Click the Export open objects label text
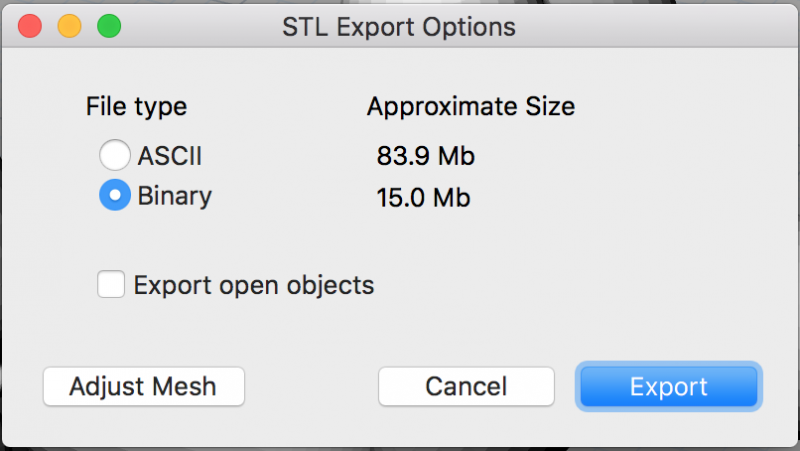 tap(254, 285)
